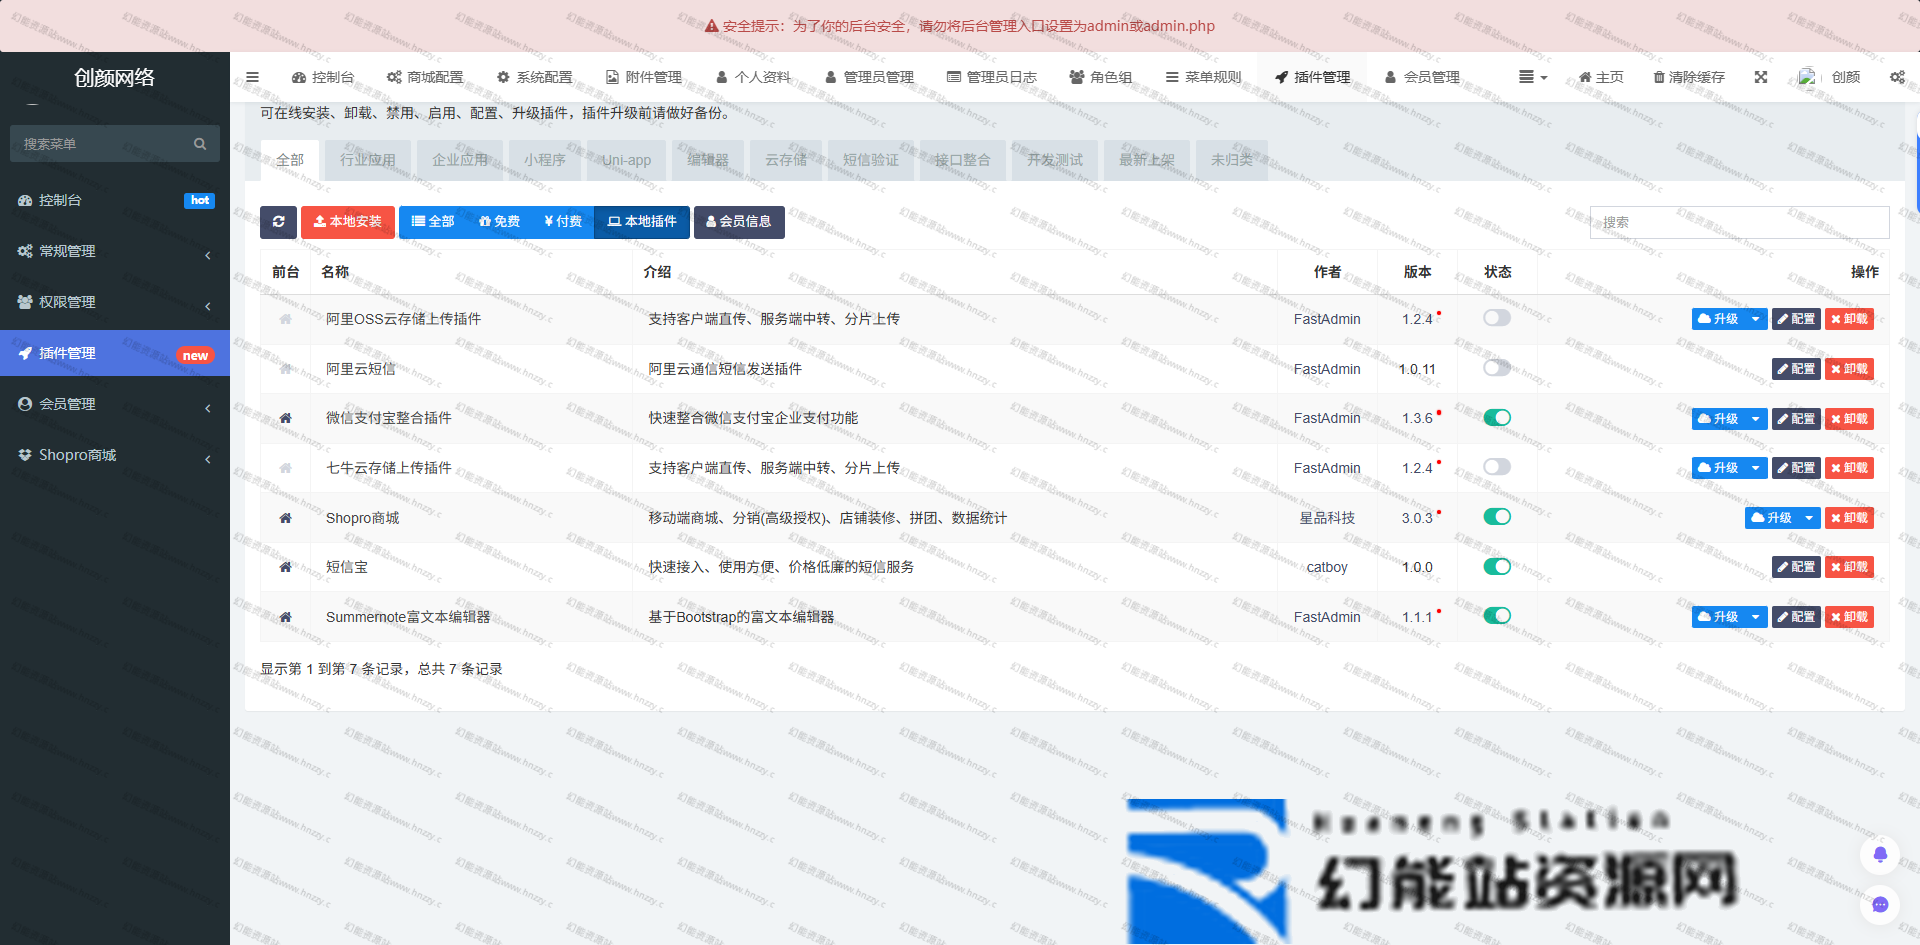Open 附件管理 top navigation tab

click(x=644, y=77)
